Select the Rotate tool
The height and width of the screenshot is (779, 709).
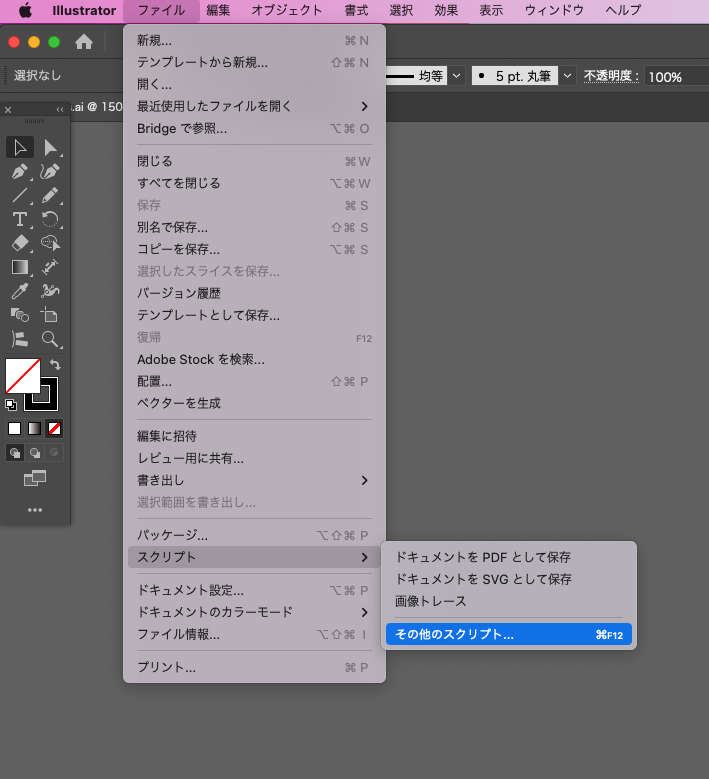coord(50,219)
